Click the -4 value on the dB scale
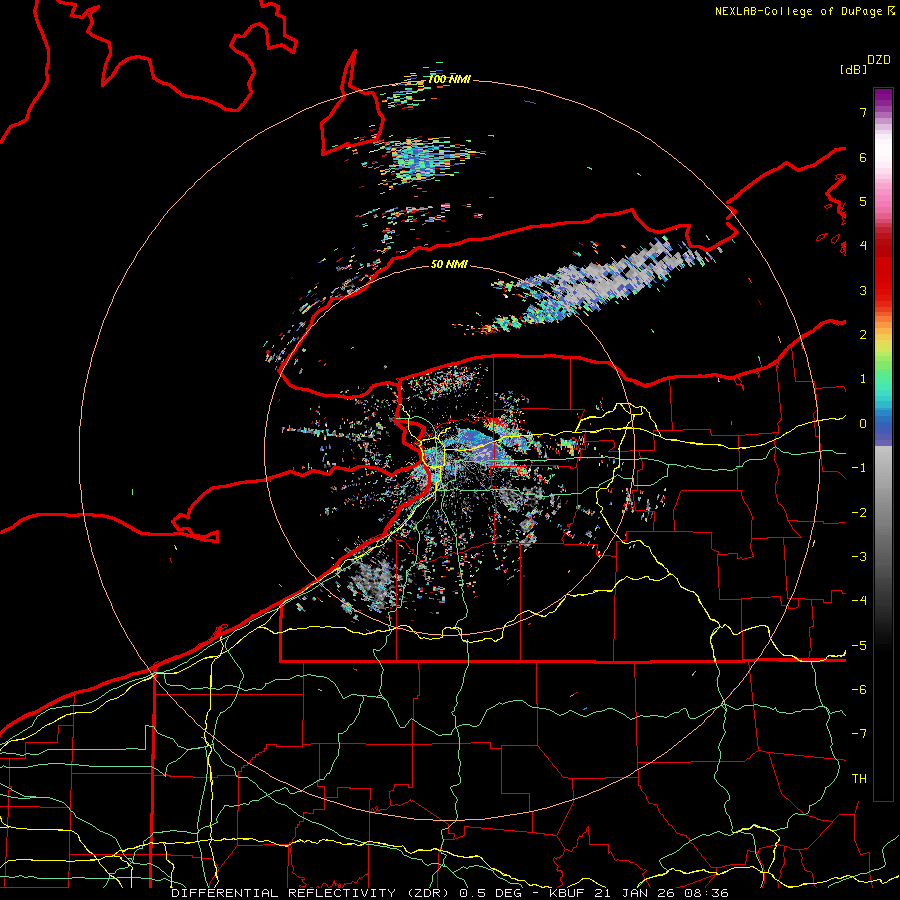Image resolution: width=900 pixels, height=900 pixels. tap(859, 601)
